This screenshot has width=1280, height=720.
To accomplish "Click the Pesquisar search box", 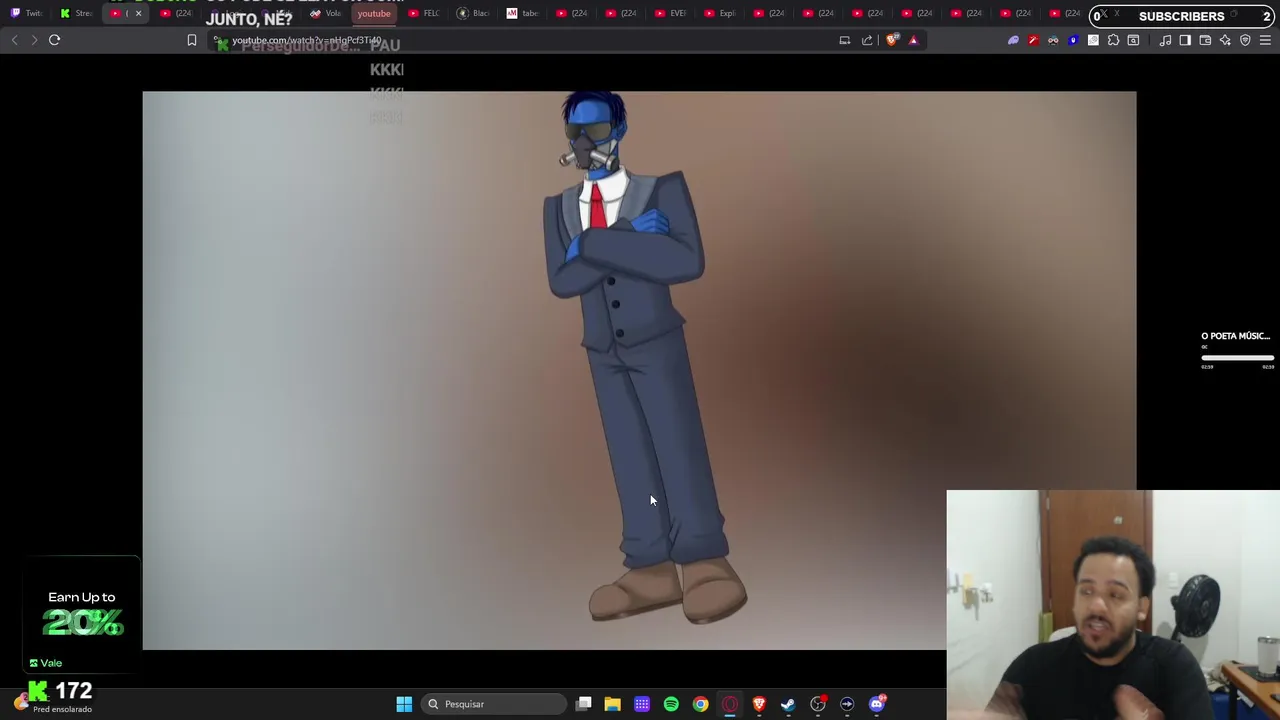I will pyautogui.click(x=494, y=704).
